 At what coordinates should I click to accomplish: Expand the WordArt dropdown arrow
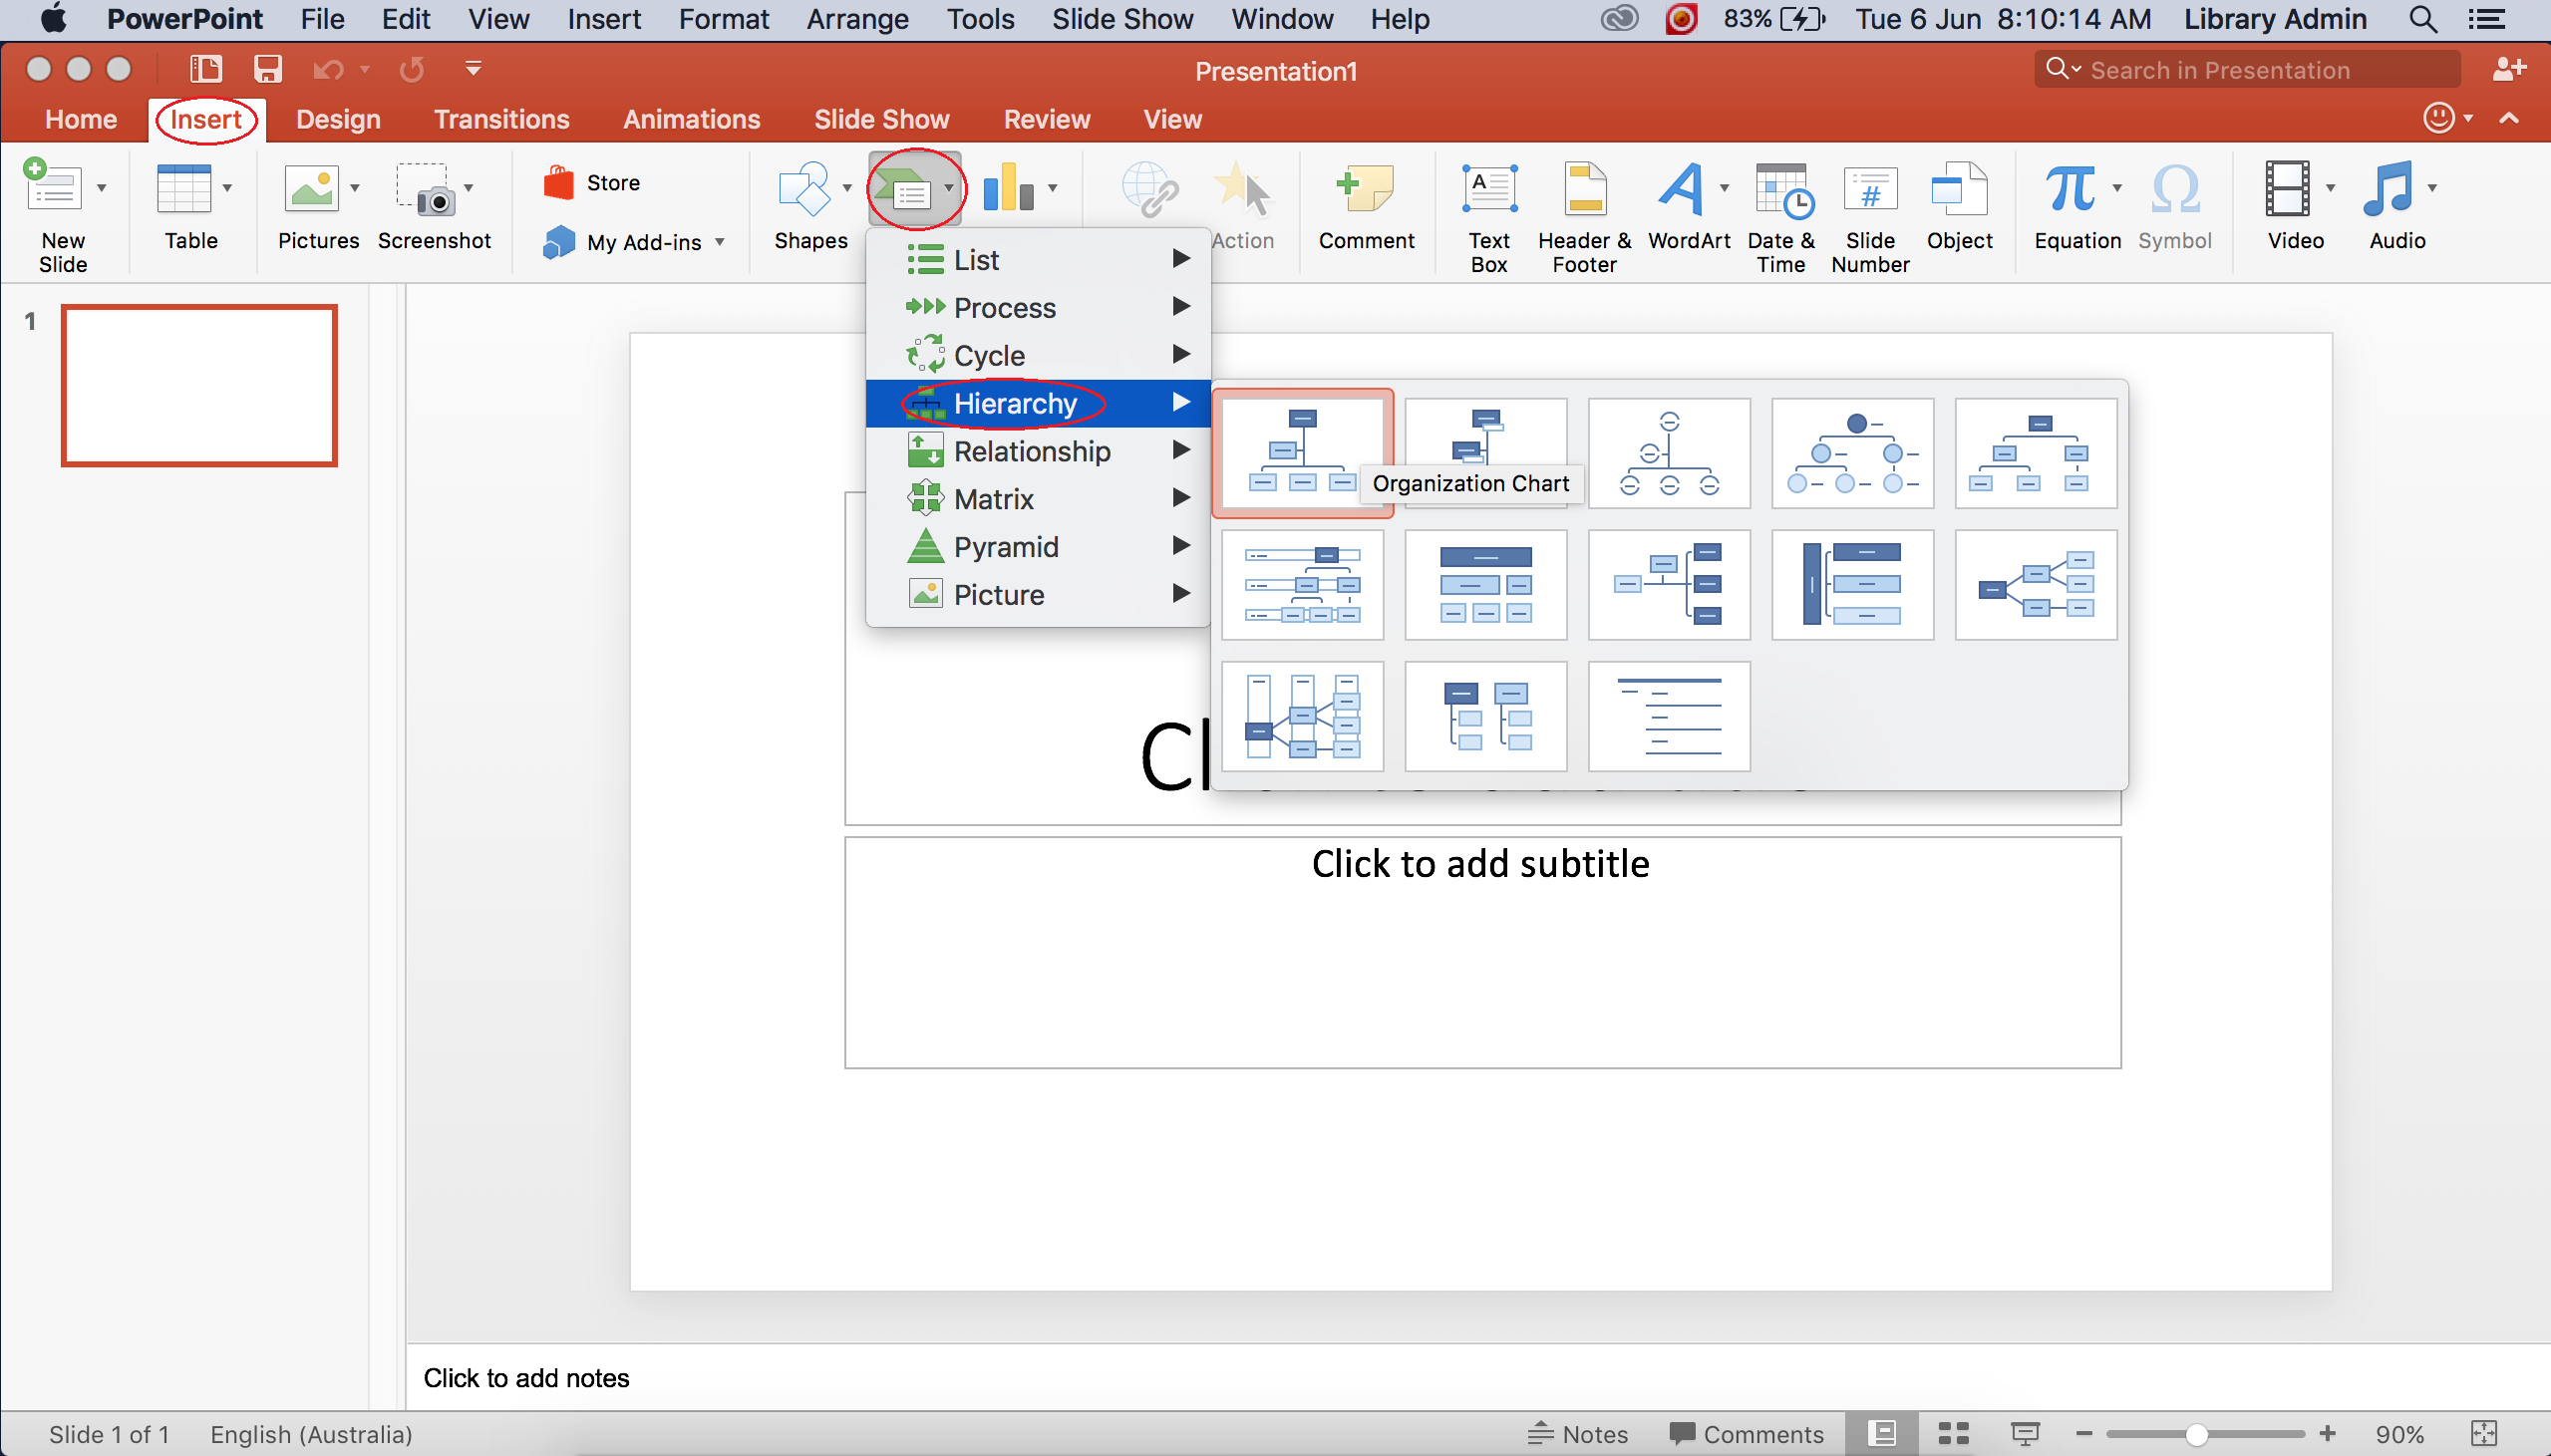point(1725,188)
